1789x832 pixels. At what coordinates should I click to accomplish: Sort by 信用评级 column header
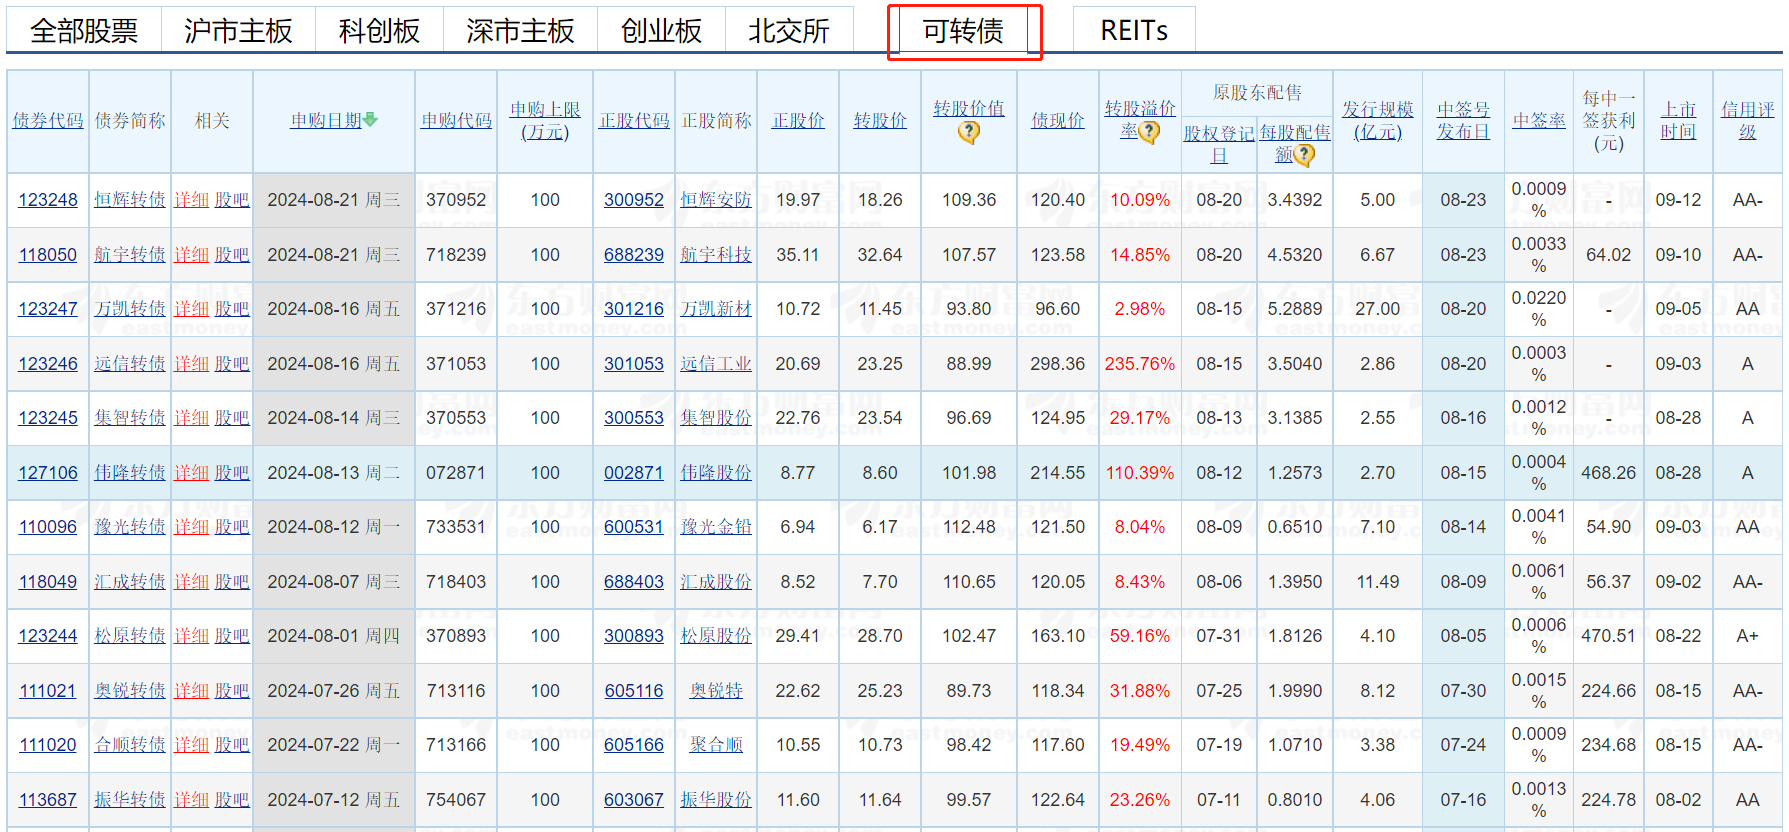pos(1747,120)
